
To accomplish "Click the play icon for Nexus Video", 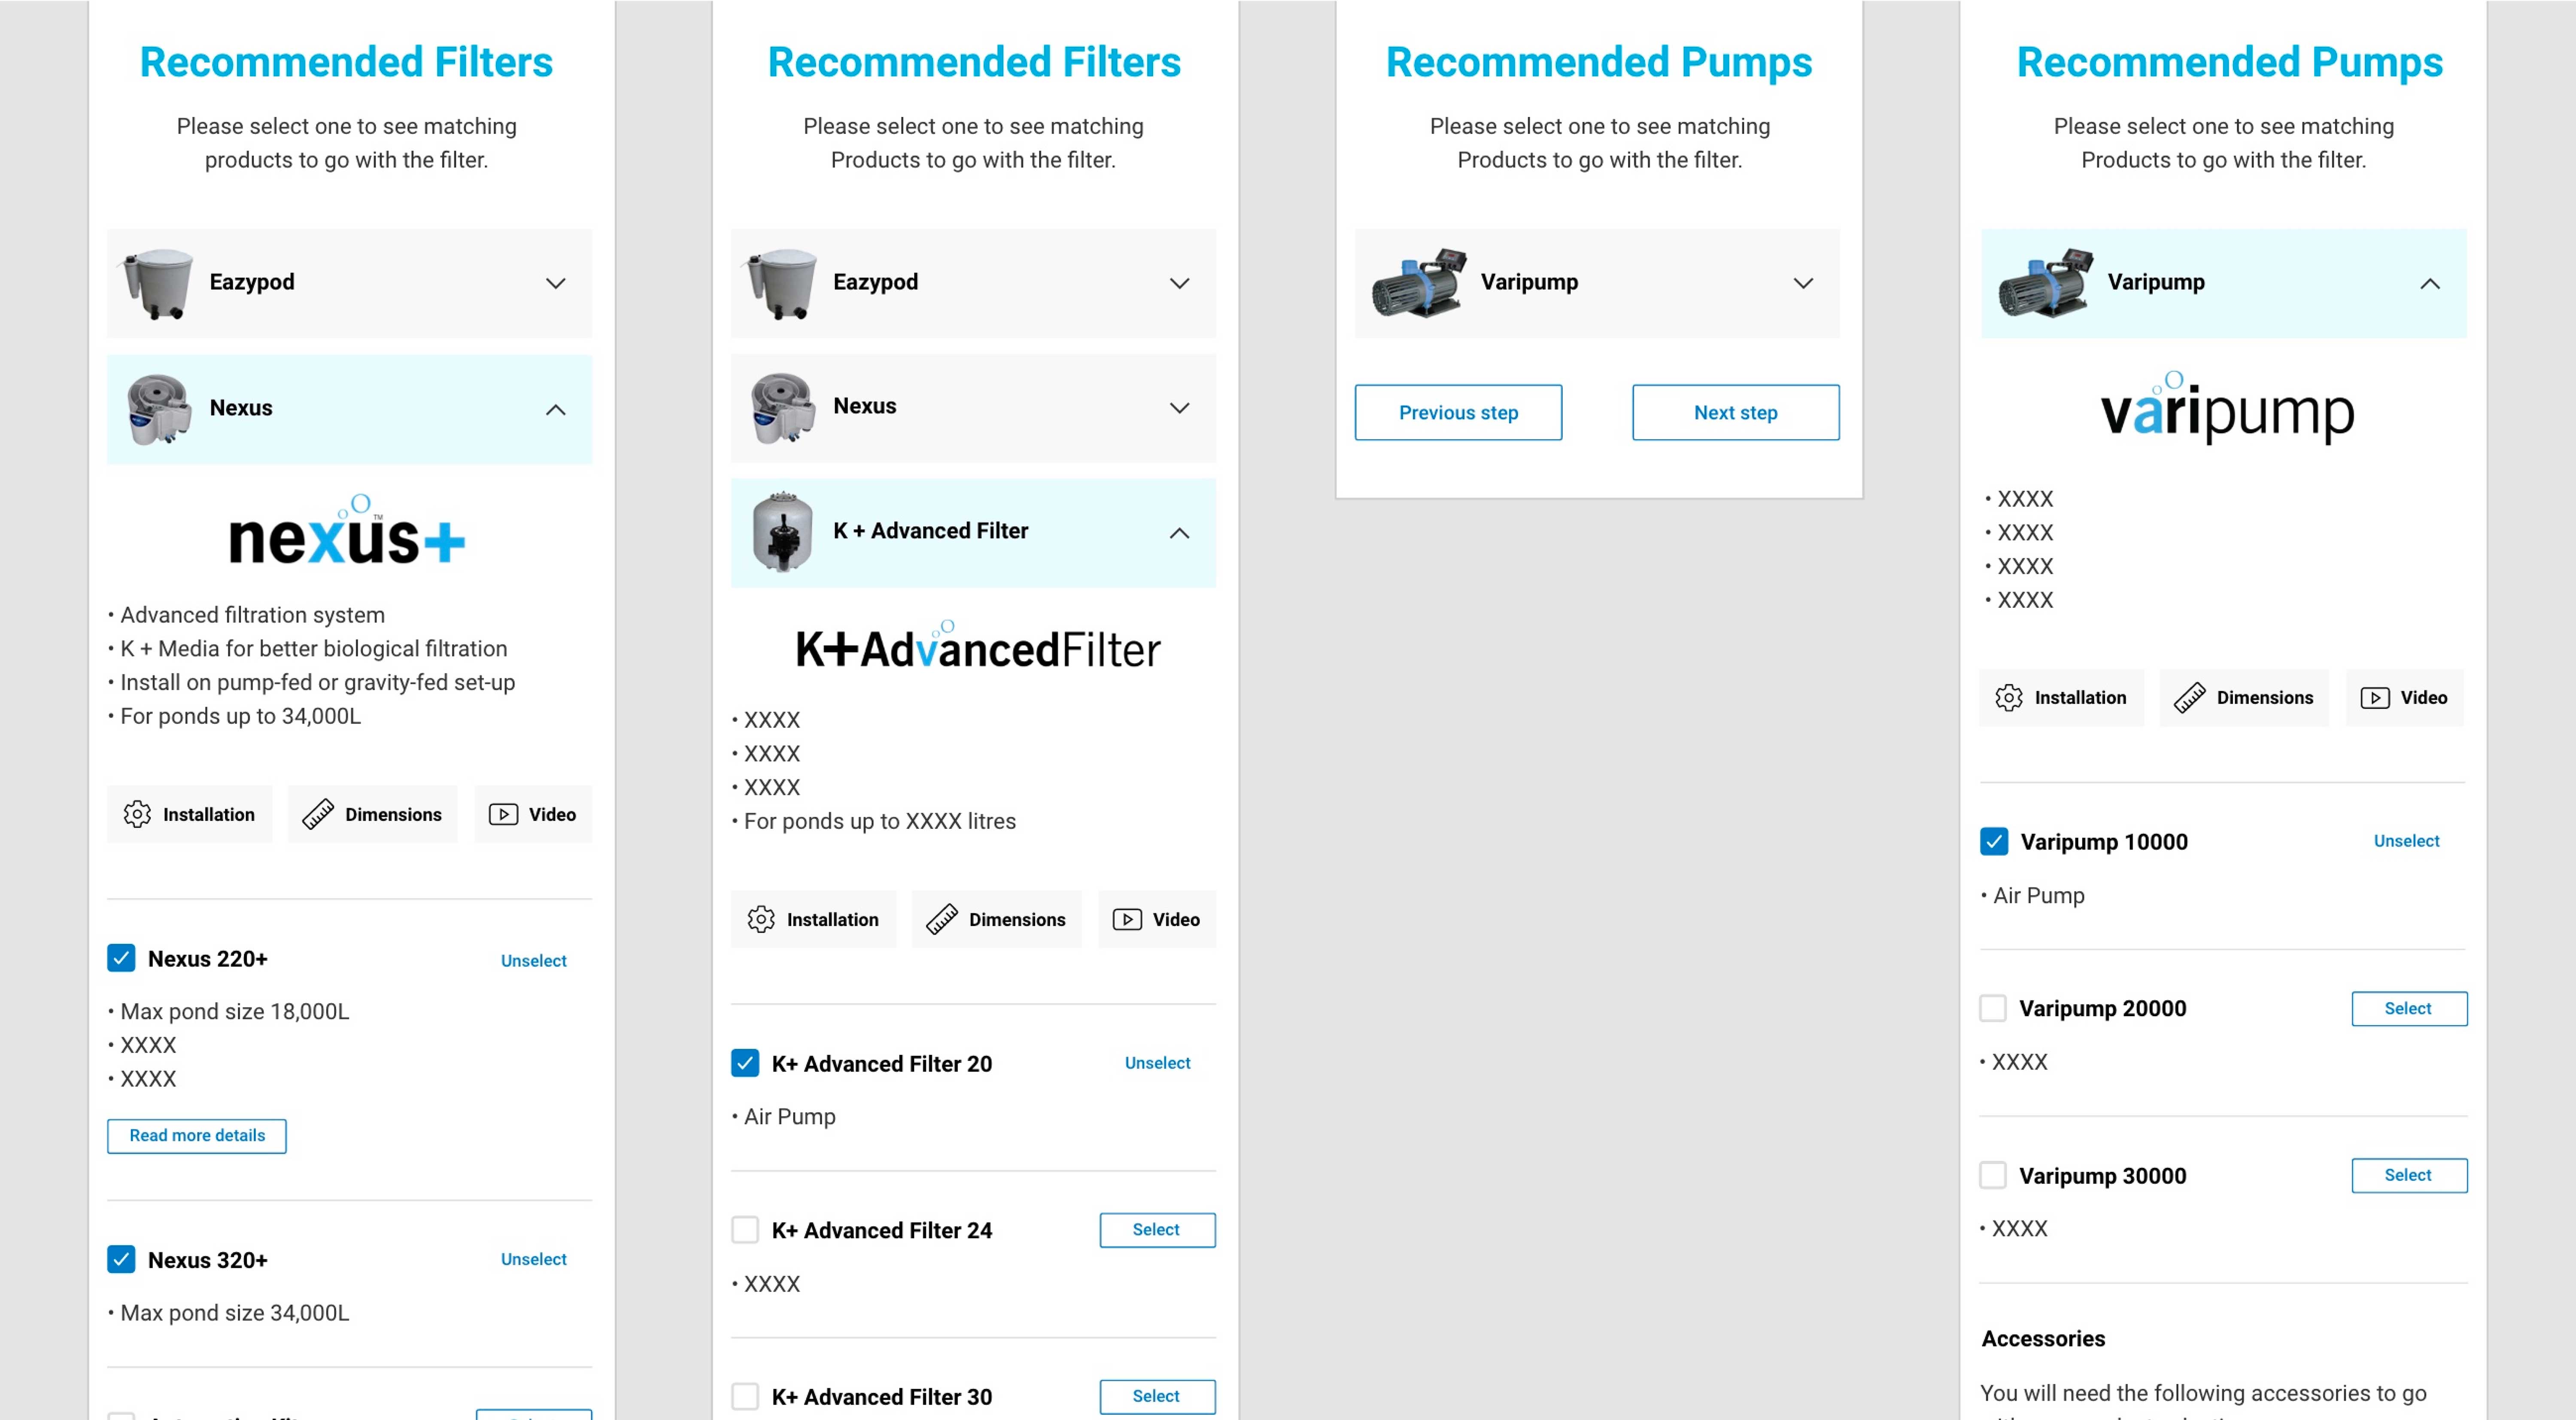I will [503, 814].
